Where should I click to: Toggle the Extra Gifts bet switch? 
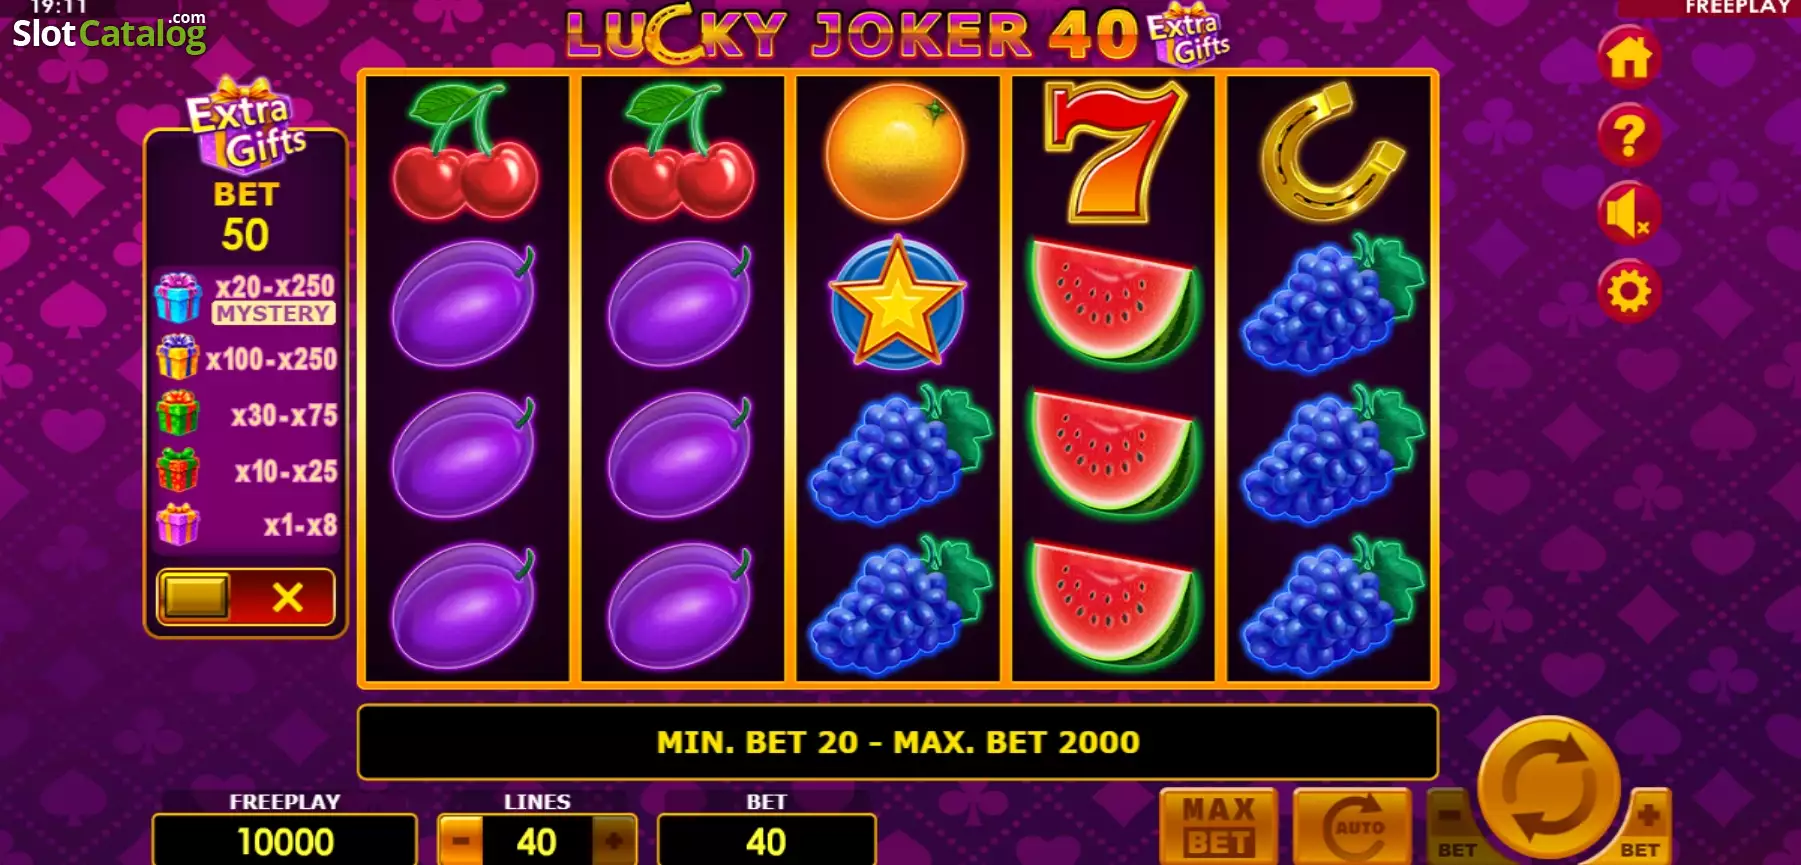pyautogui.click(x=246, y=597)
